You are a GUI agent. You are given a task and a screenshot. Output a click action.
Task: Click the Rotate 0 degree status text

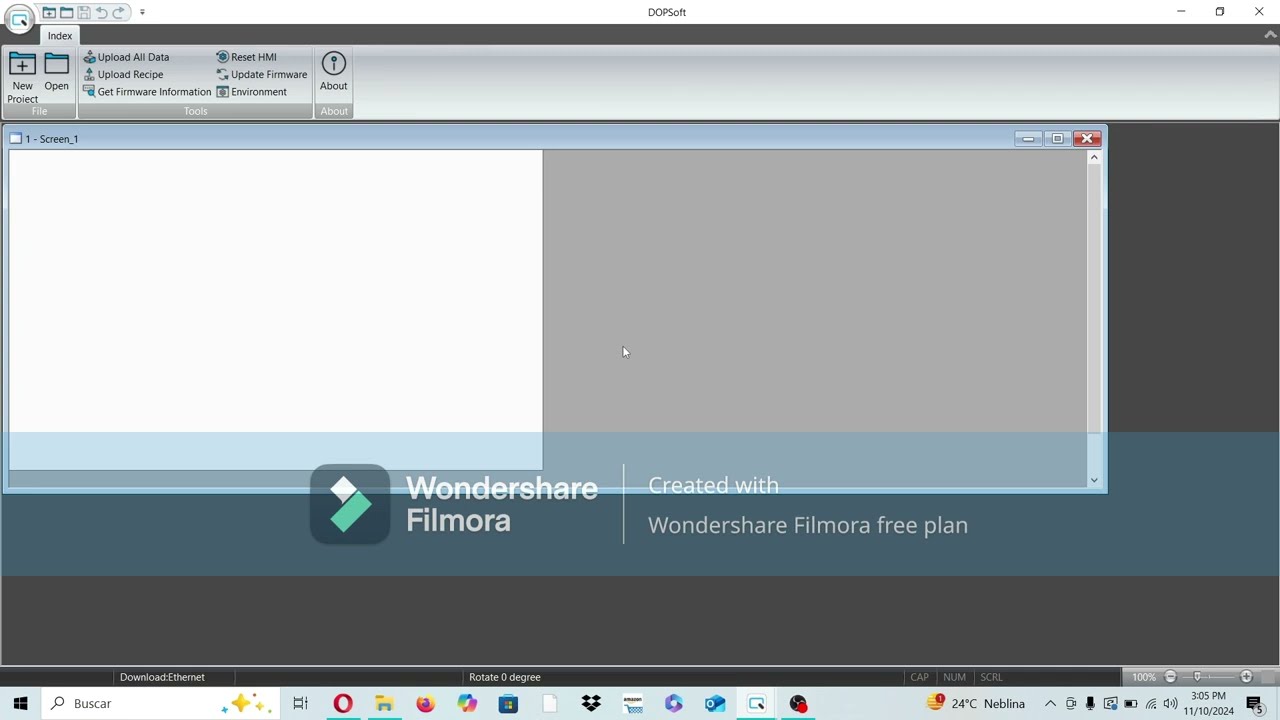505,677
